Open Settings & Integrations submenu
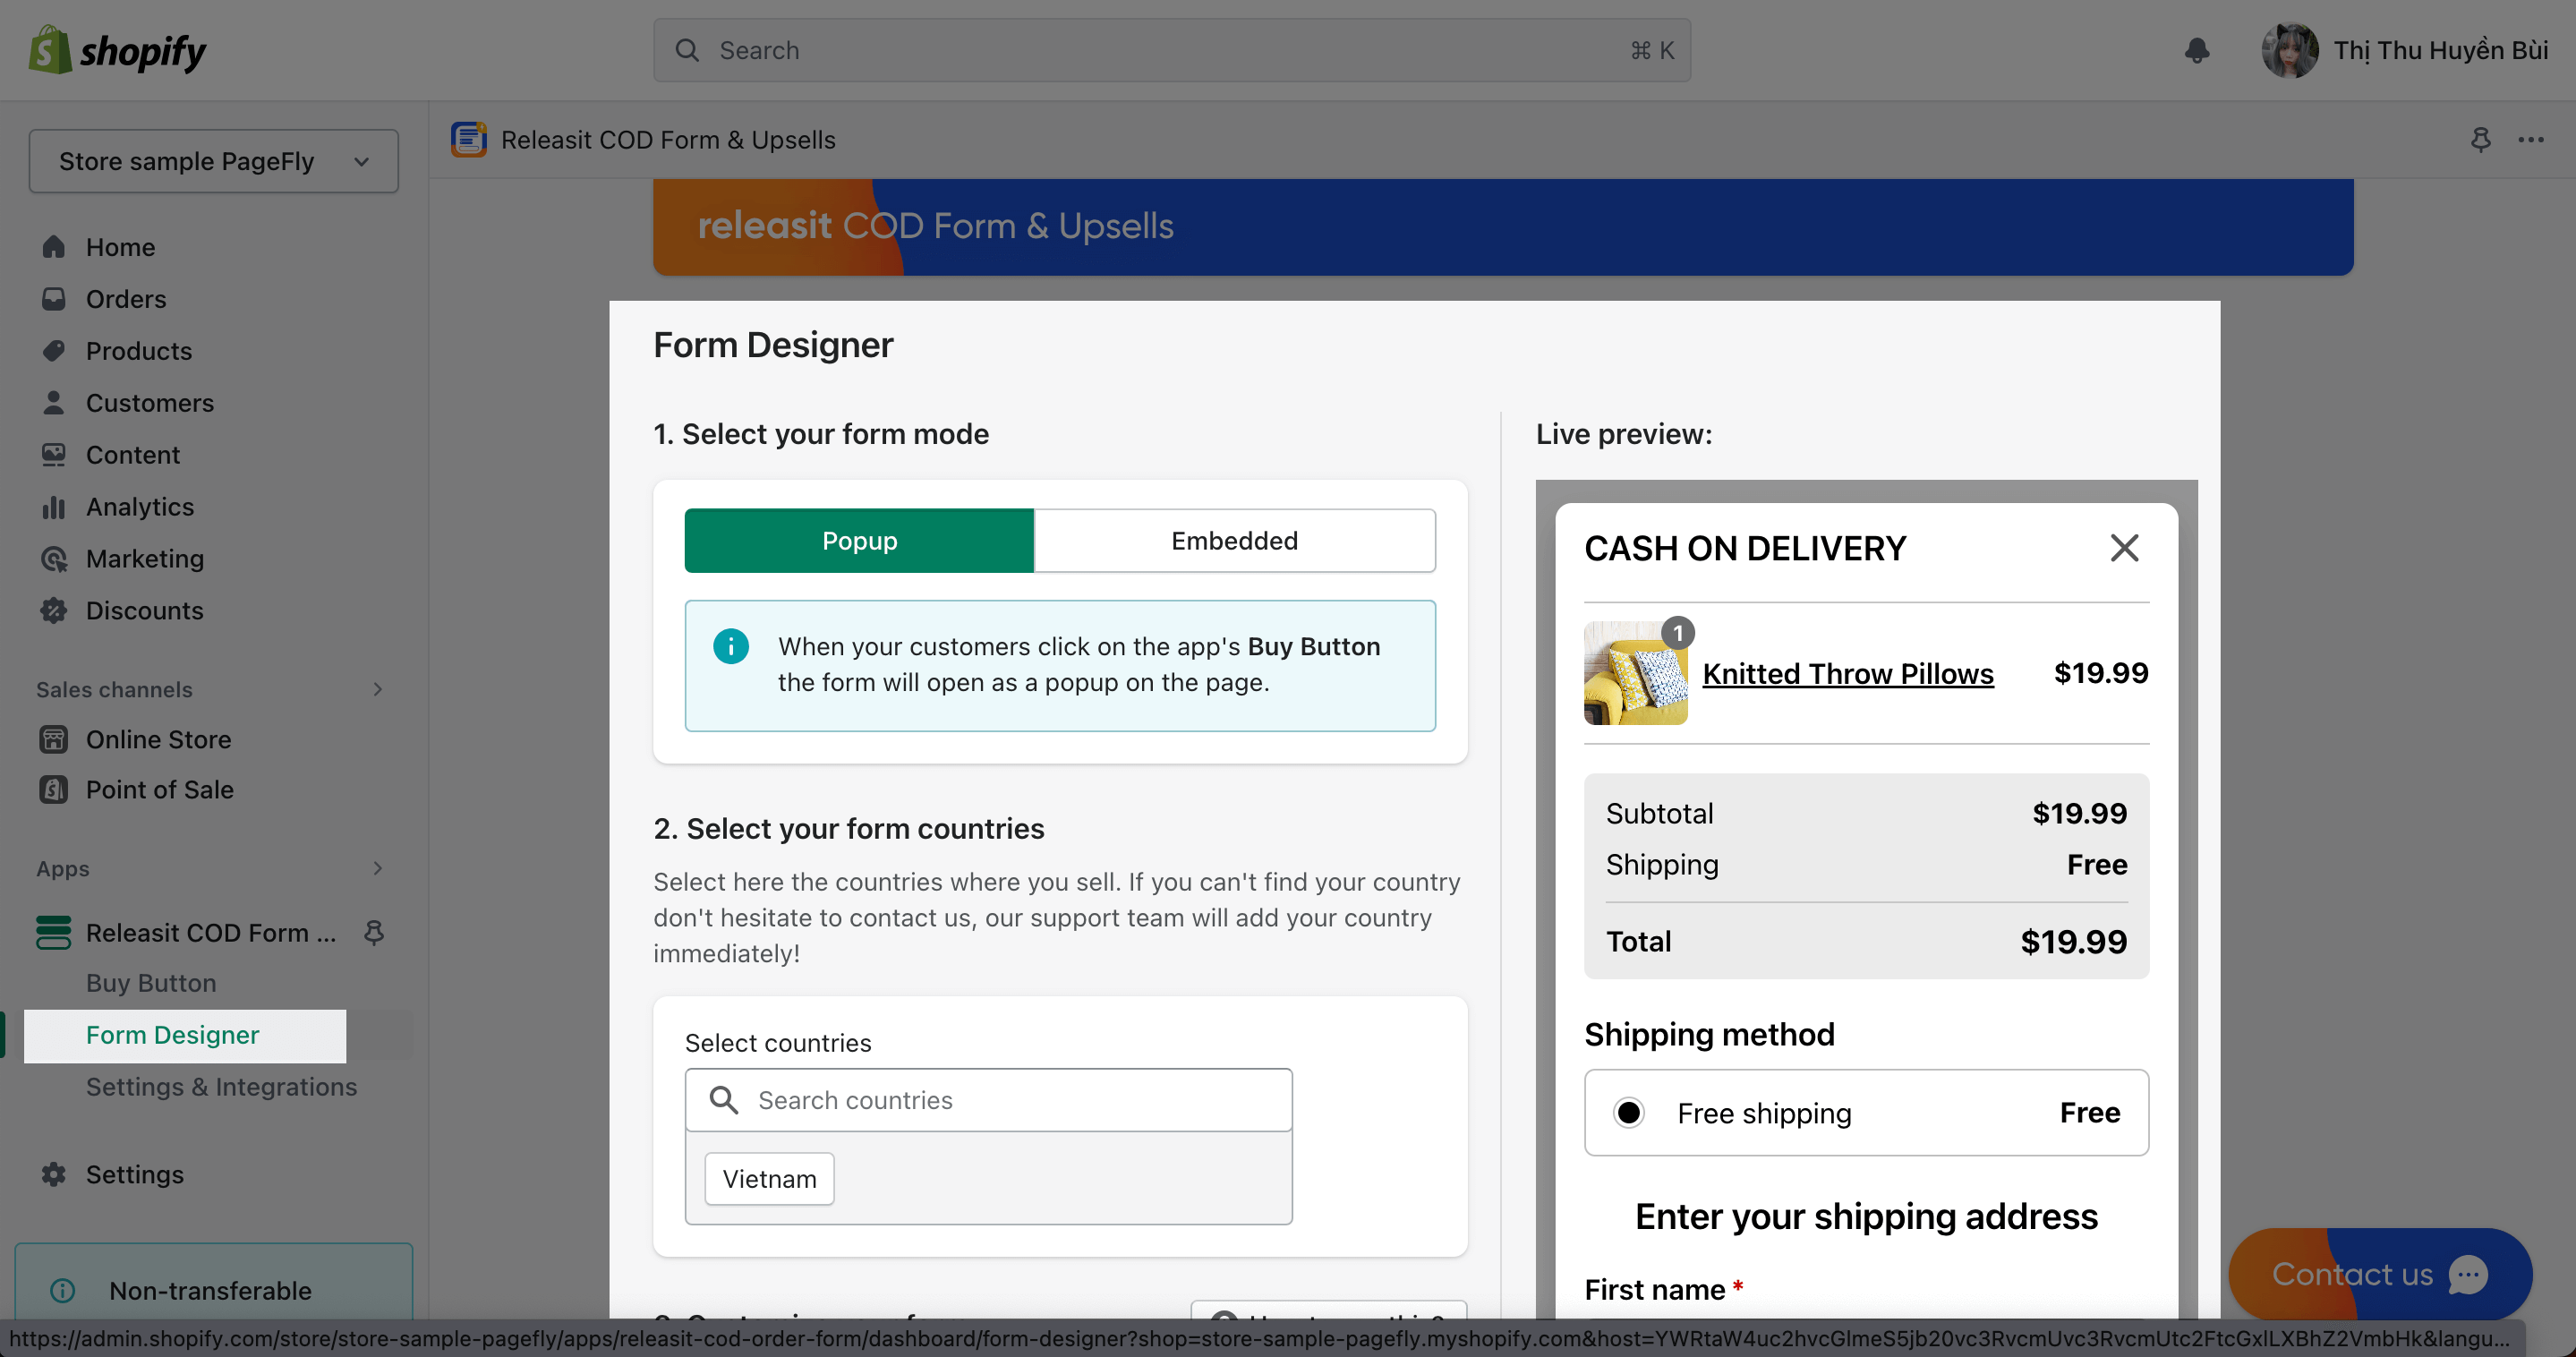The image size is (2576, 1357). click(221, 1087)
